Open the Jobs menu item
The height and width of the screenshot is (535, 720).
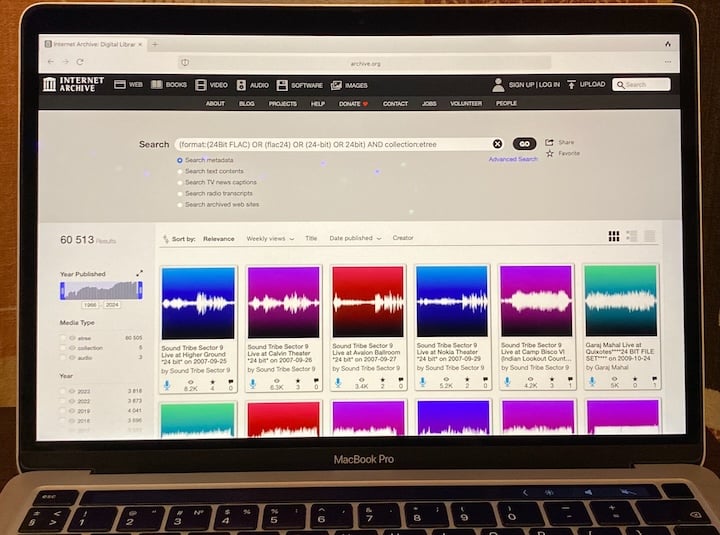tap(429, 104)
